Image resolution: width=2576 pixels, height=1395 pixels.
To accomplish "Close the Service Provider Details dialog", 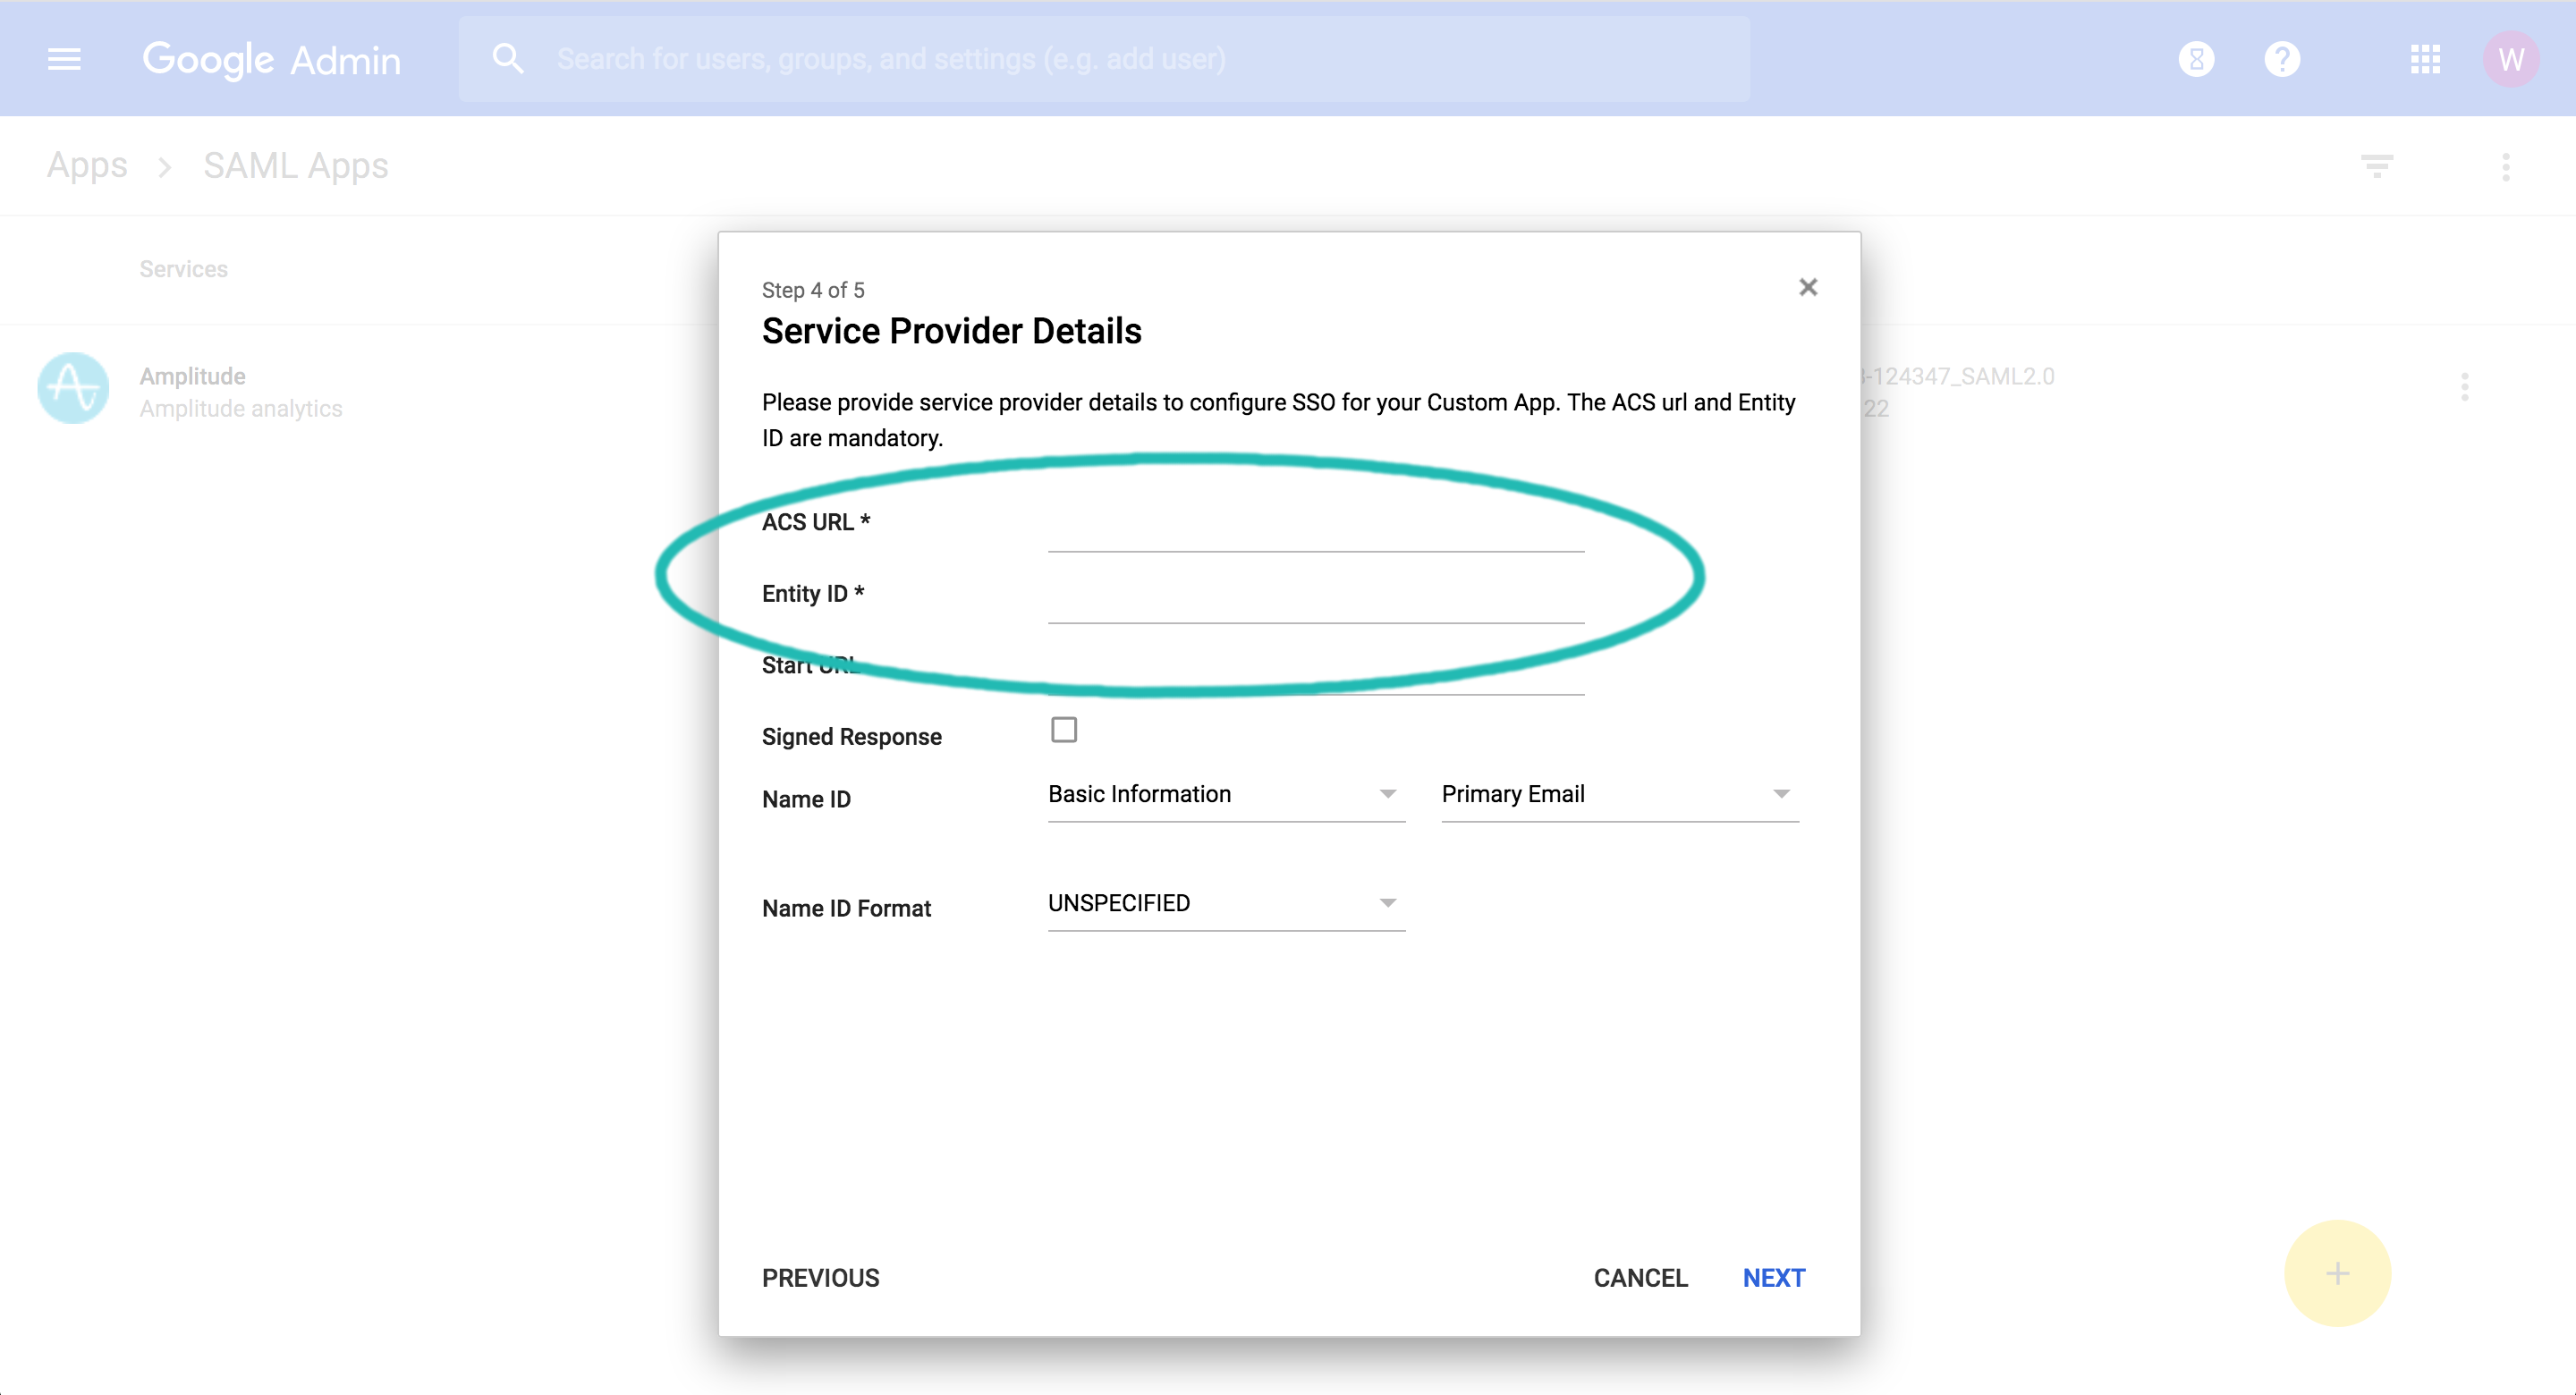I will 1808,287.
